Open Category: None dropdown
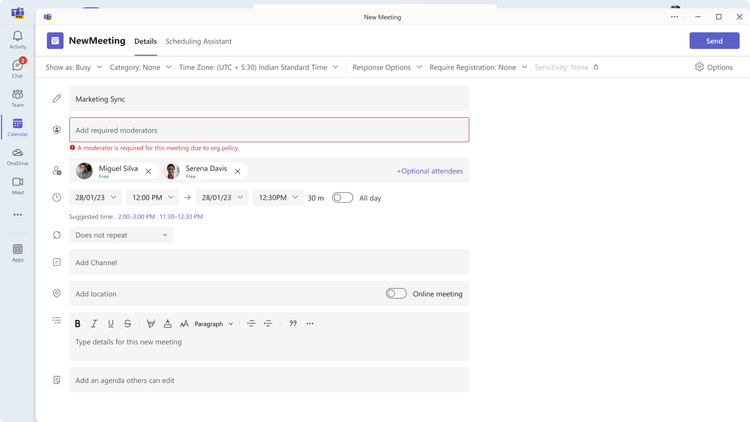750x422 pixels. [140, 67]
